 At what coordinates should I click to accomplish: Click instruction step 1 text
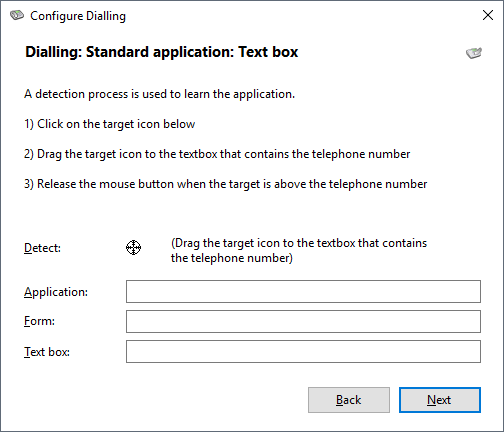click(110, 124)
